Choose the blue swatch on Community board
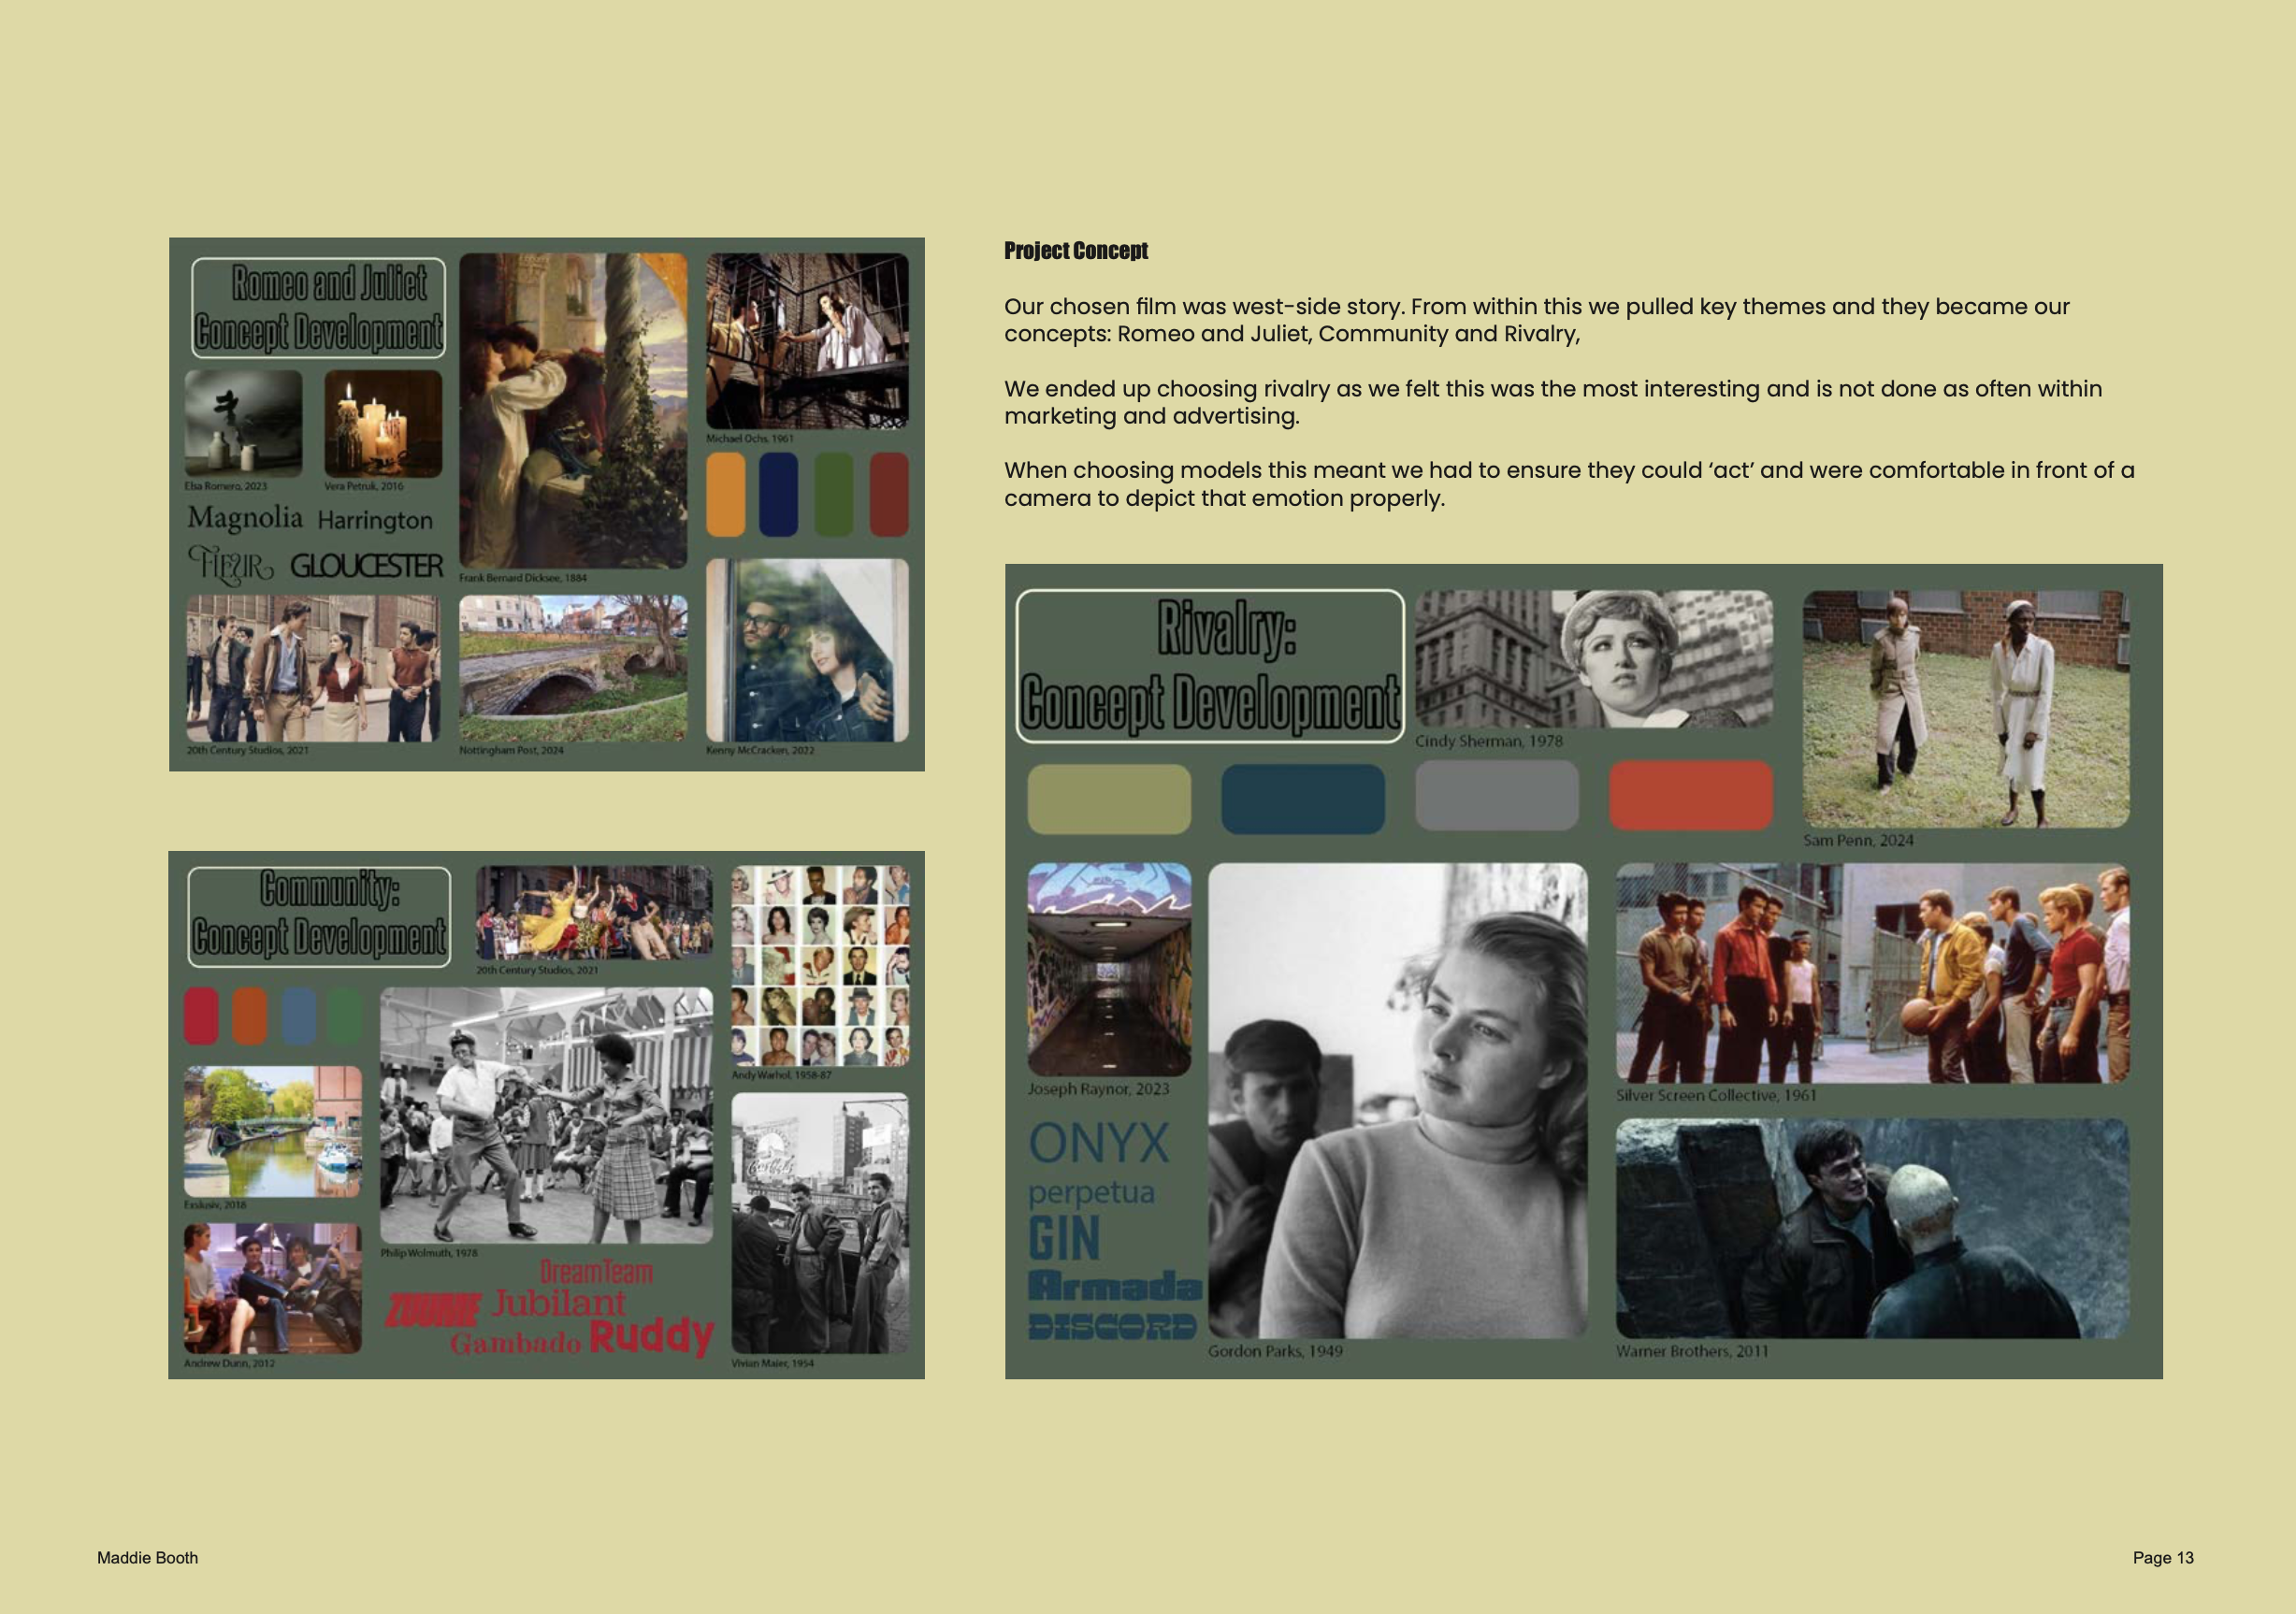 tap(299, 1016)
